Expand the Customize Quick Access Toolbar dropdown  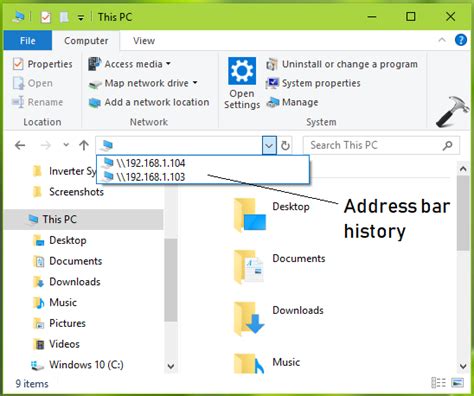(81, 17)
